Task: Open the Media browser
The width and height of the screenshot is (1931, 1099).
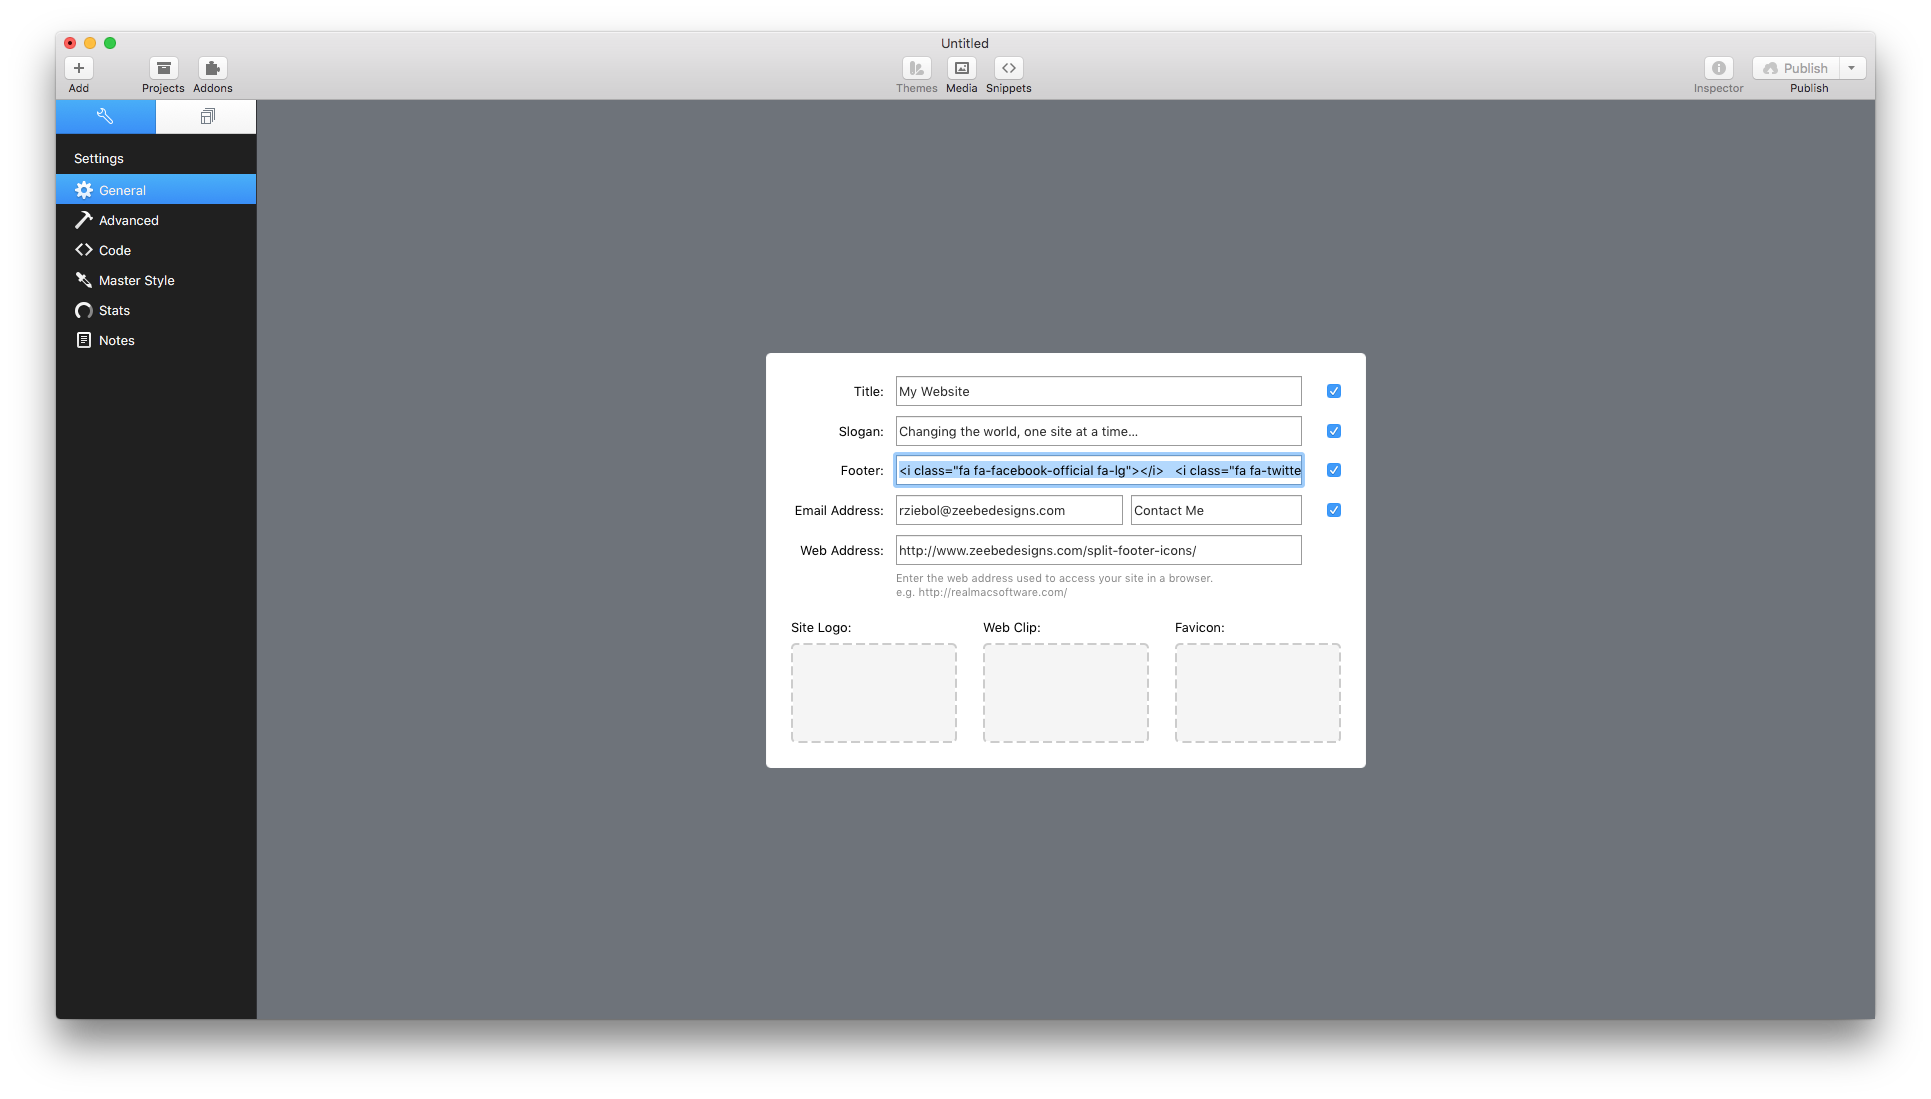Action: [960, 74]
